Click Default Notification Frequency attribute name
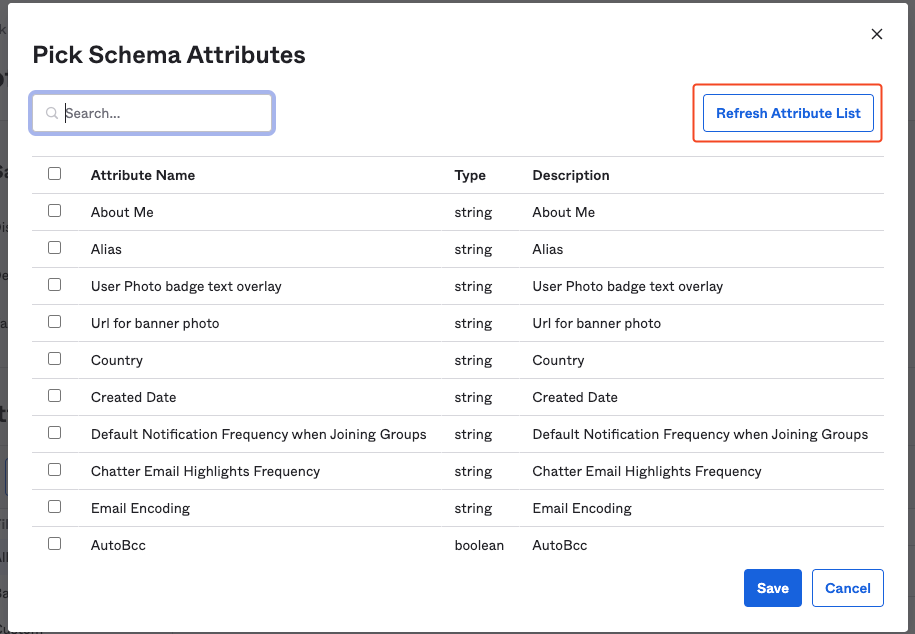Image resolution: width=915 pixels, height=634 pixels. (259, 434)
